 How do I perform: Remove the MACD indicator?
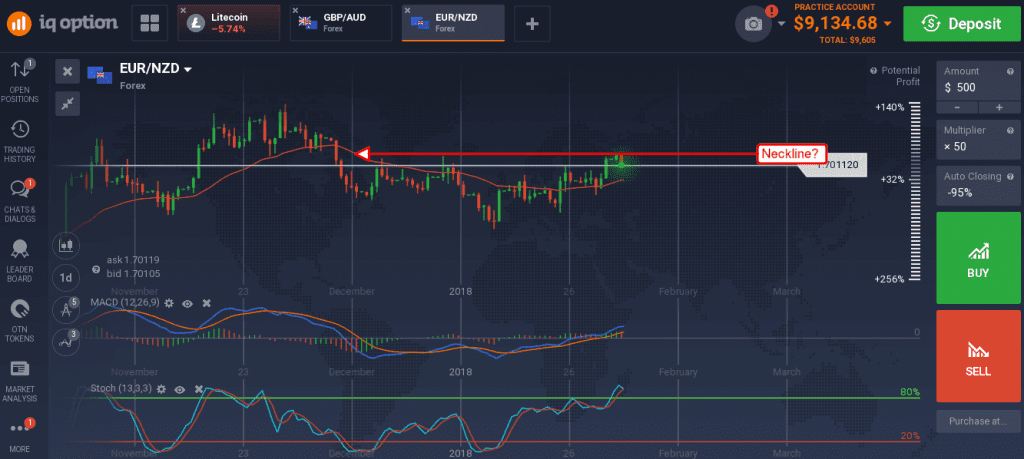[x=206, y=303]
